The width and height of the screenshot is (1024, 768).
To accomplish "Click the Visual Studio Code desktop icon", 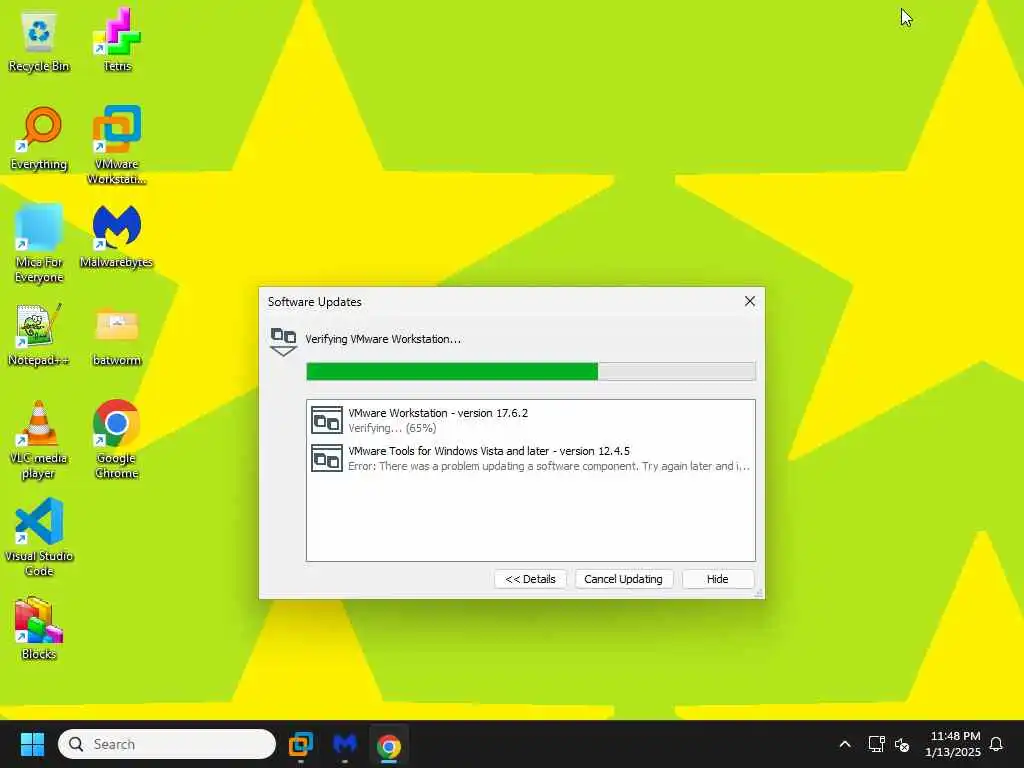I will (39, 537).
